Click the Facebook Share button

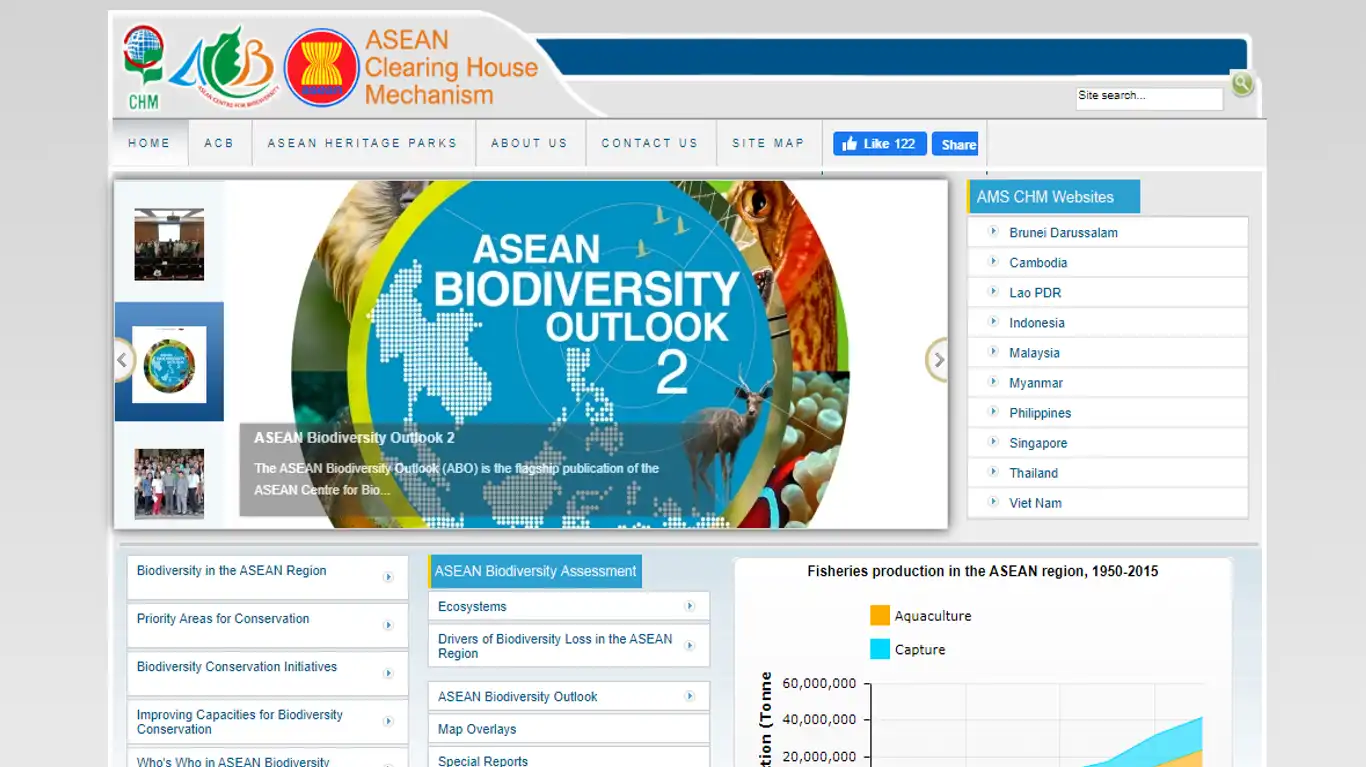point(955,144)
